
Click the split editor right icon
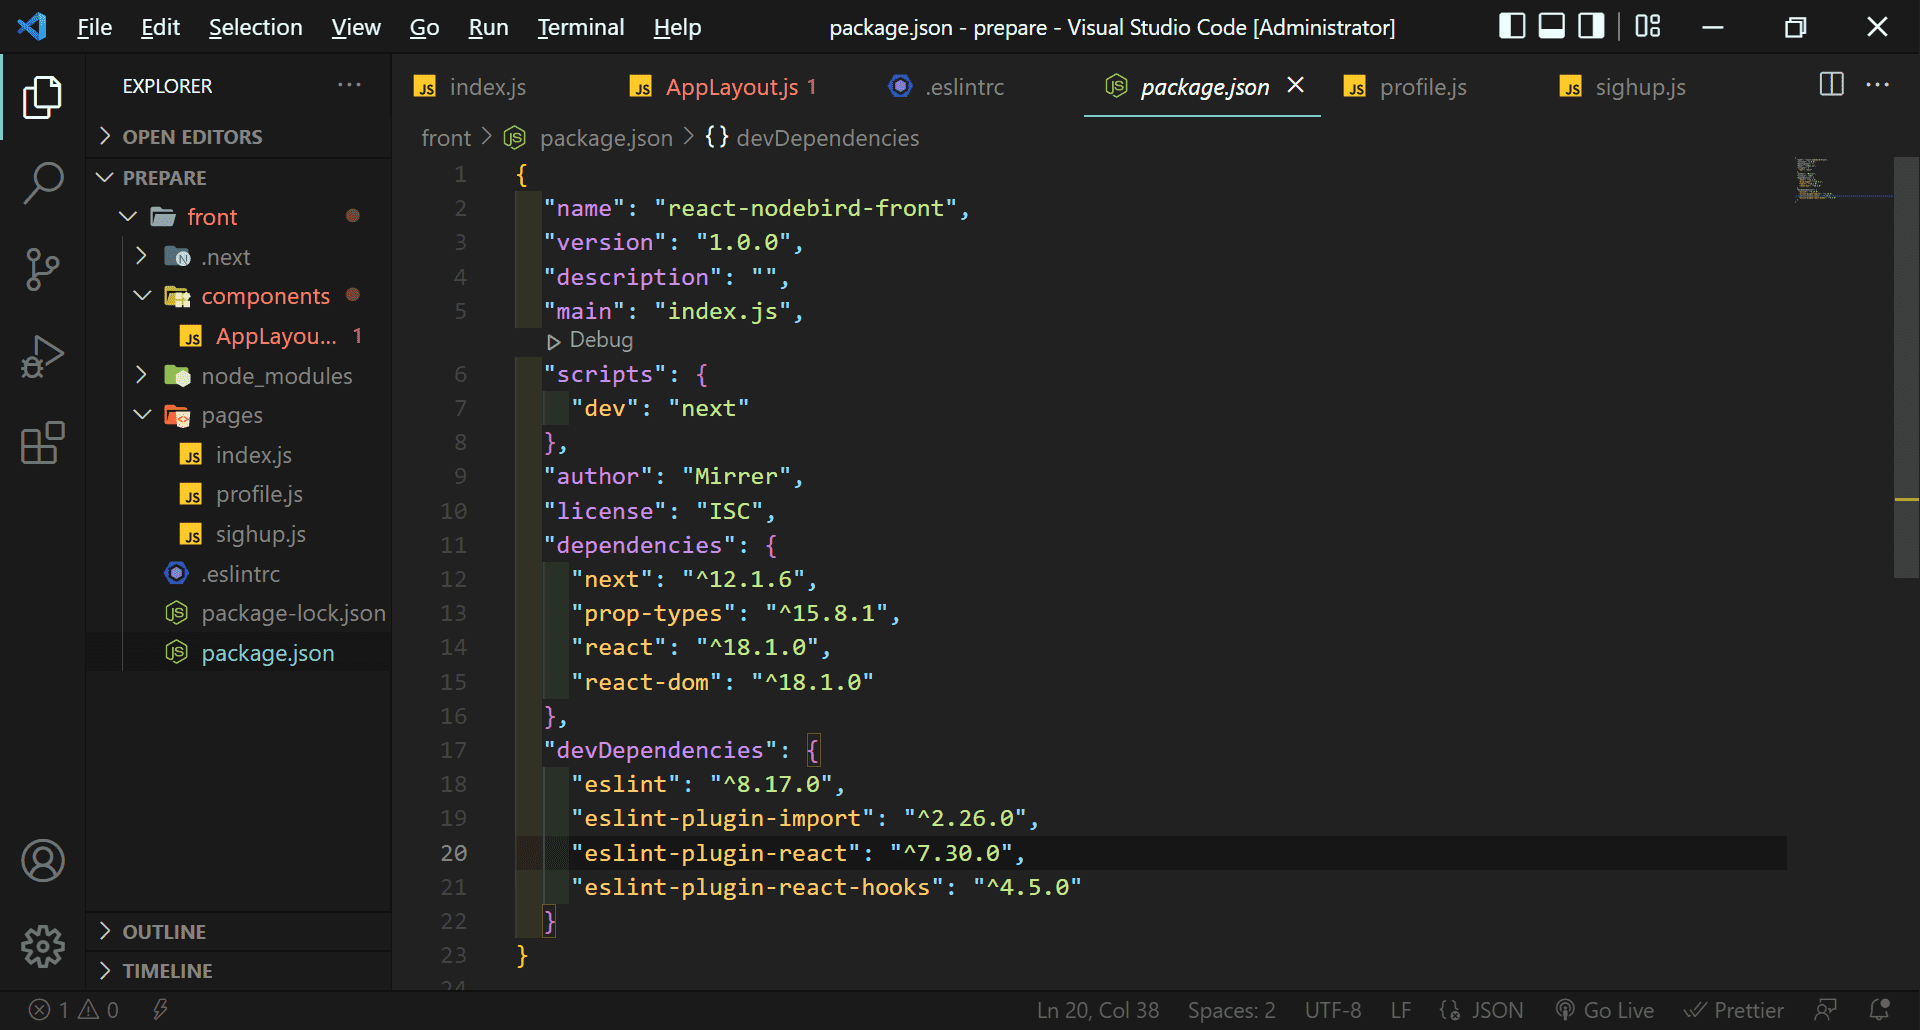1831,85
